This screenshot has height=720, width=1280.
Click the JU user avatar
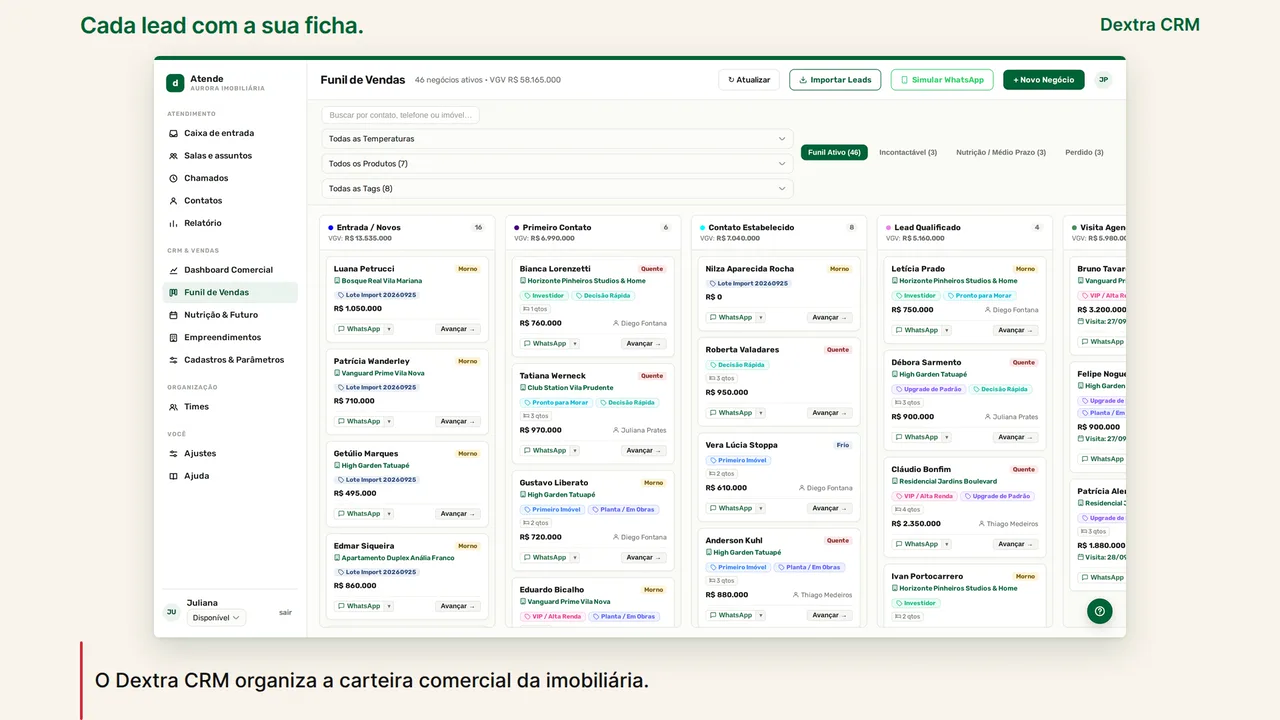point(171,612)
